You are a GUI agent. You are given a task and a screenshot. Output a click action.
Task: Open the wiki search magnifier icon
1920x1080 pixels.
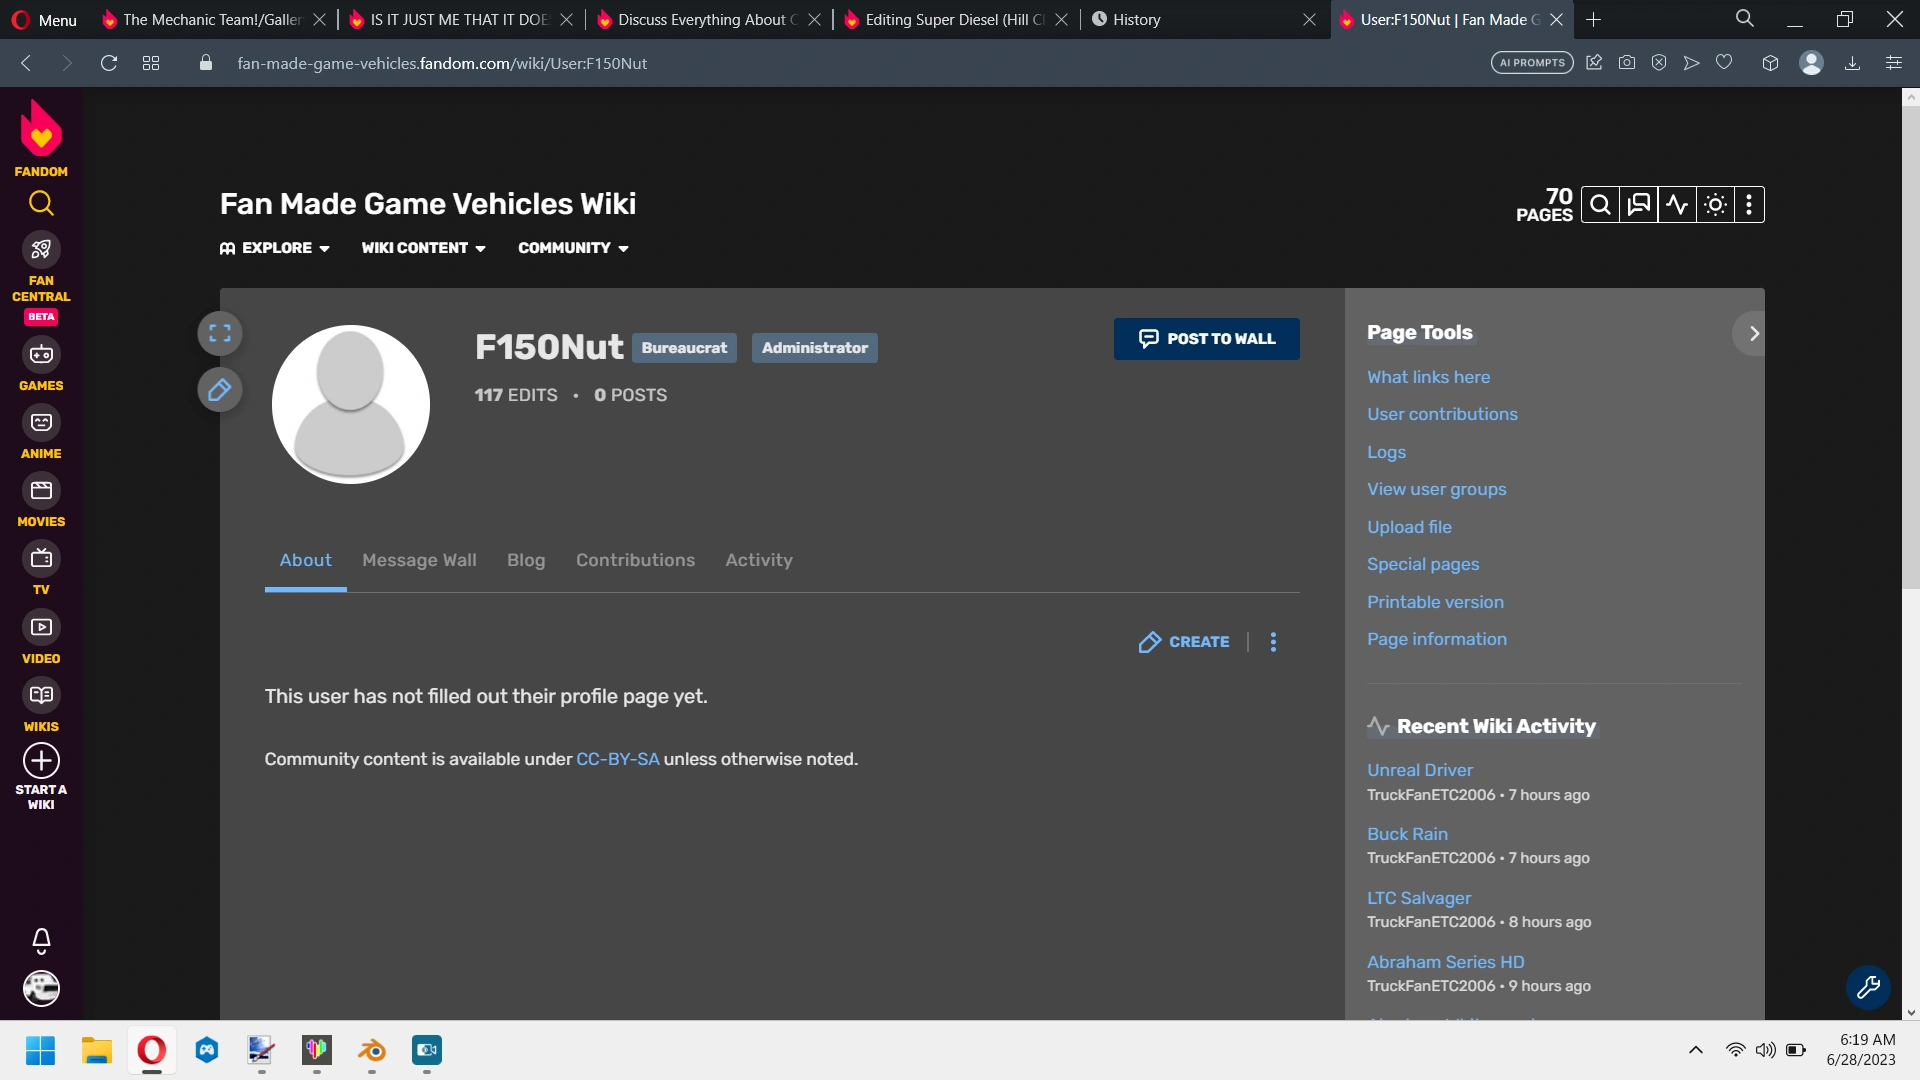[x=1600, y=204]
